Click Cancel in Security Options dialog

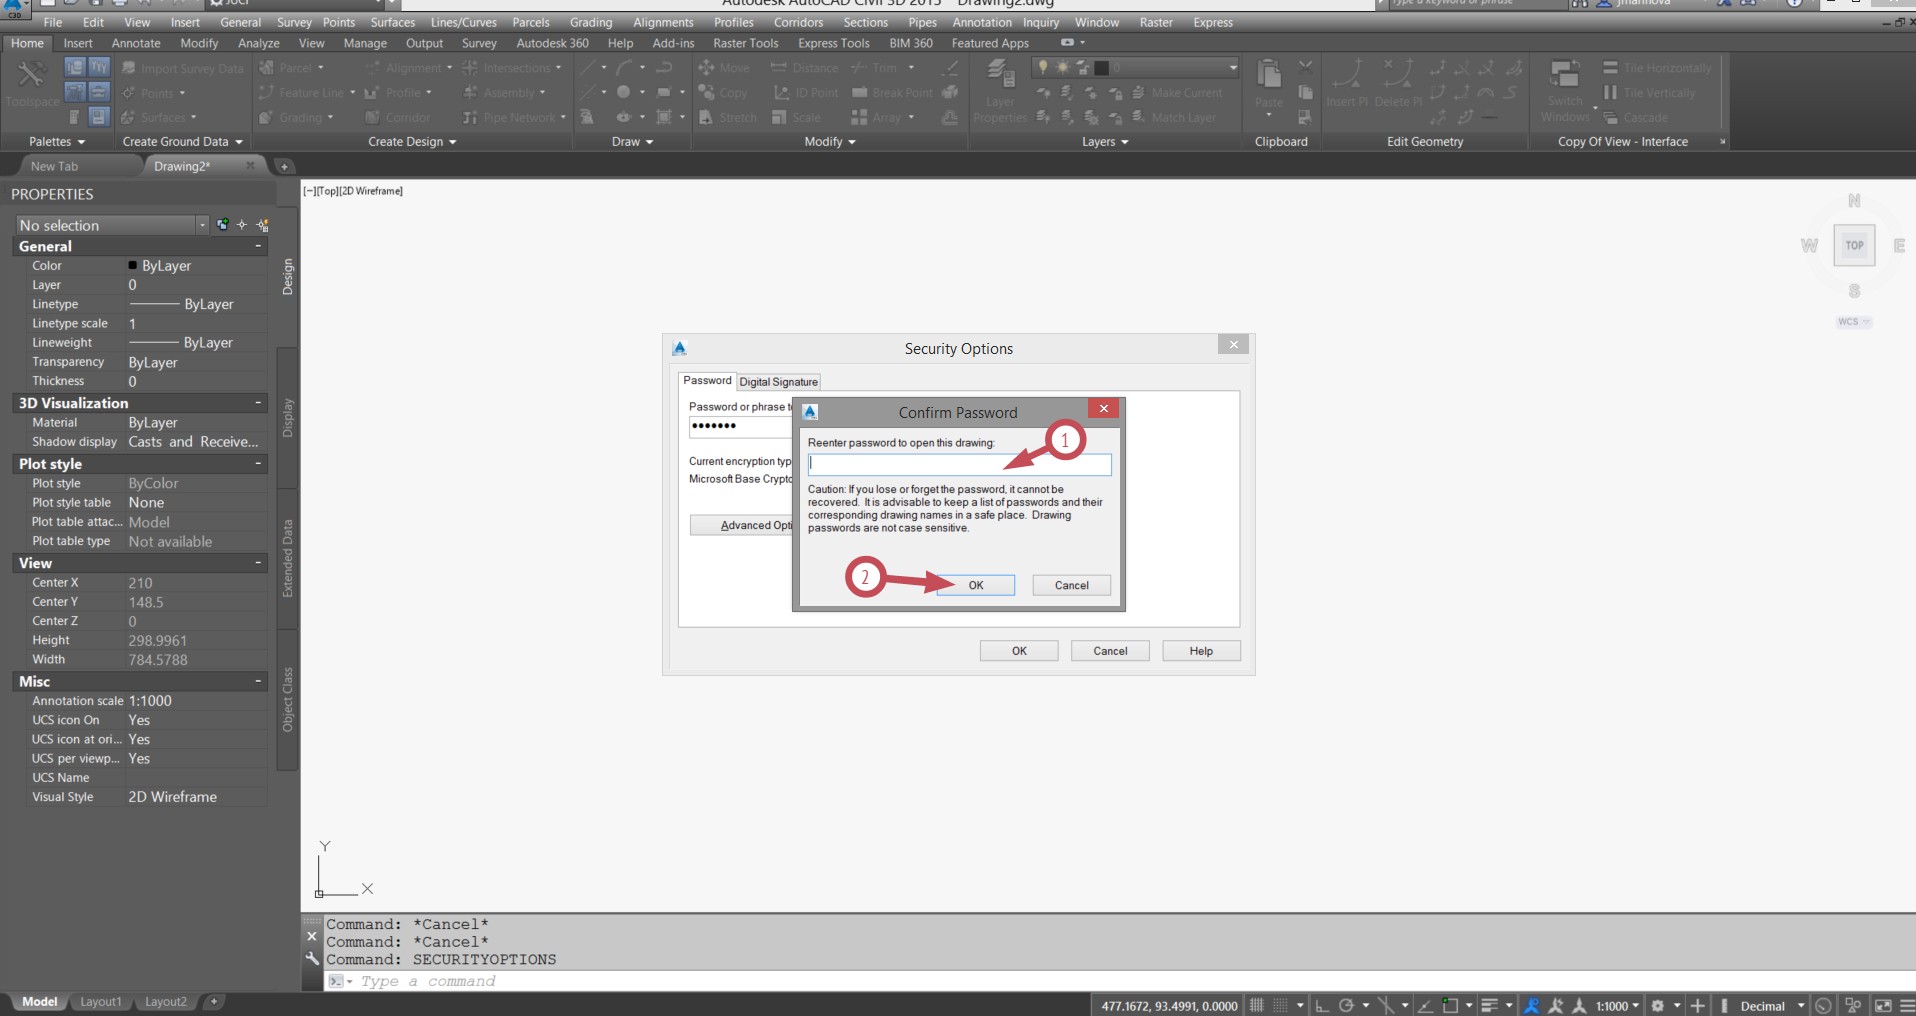point(1110,651)
